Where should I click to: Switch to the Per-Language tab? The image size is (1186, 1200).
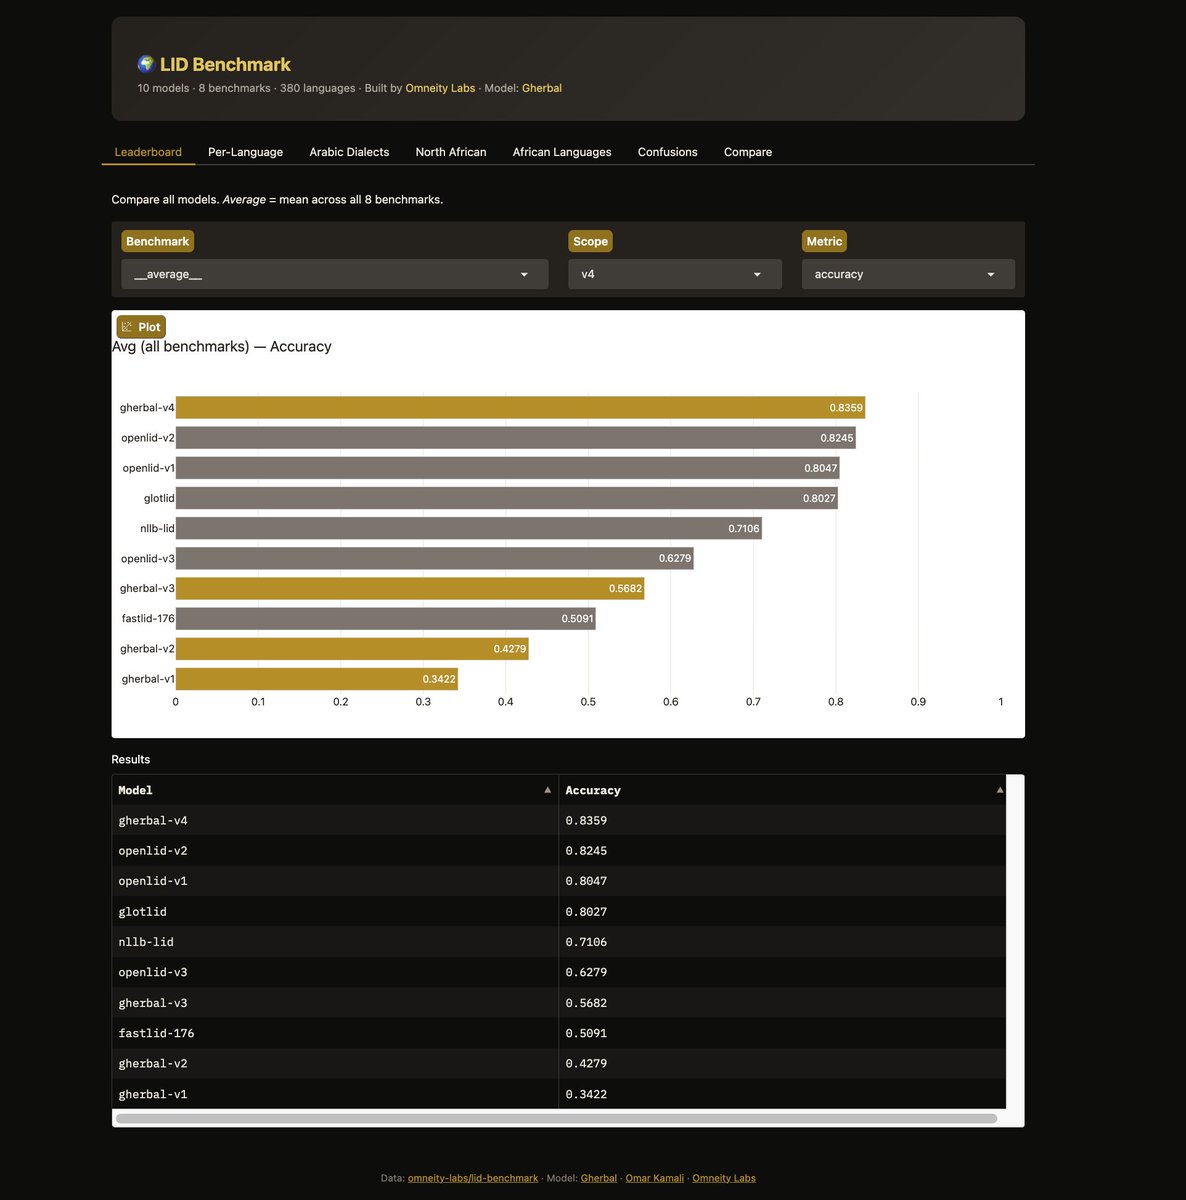pos(245,152)
